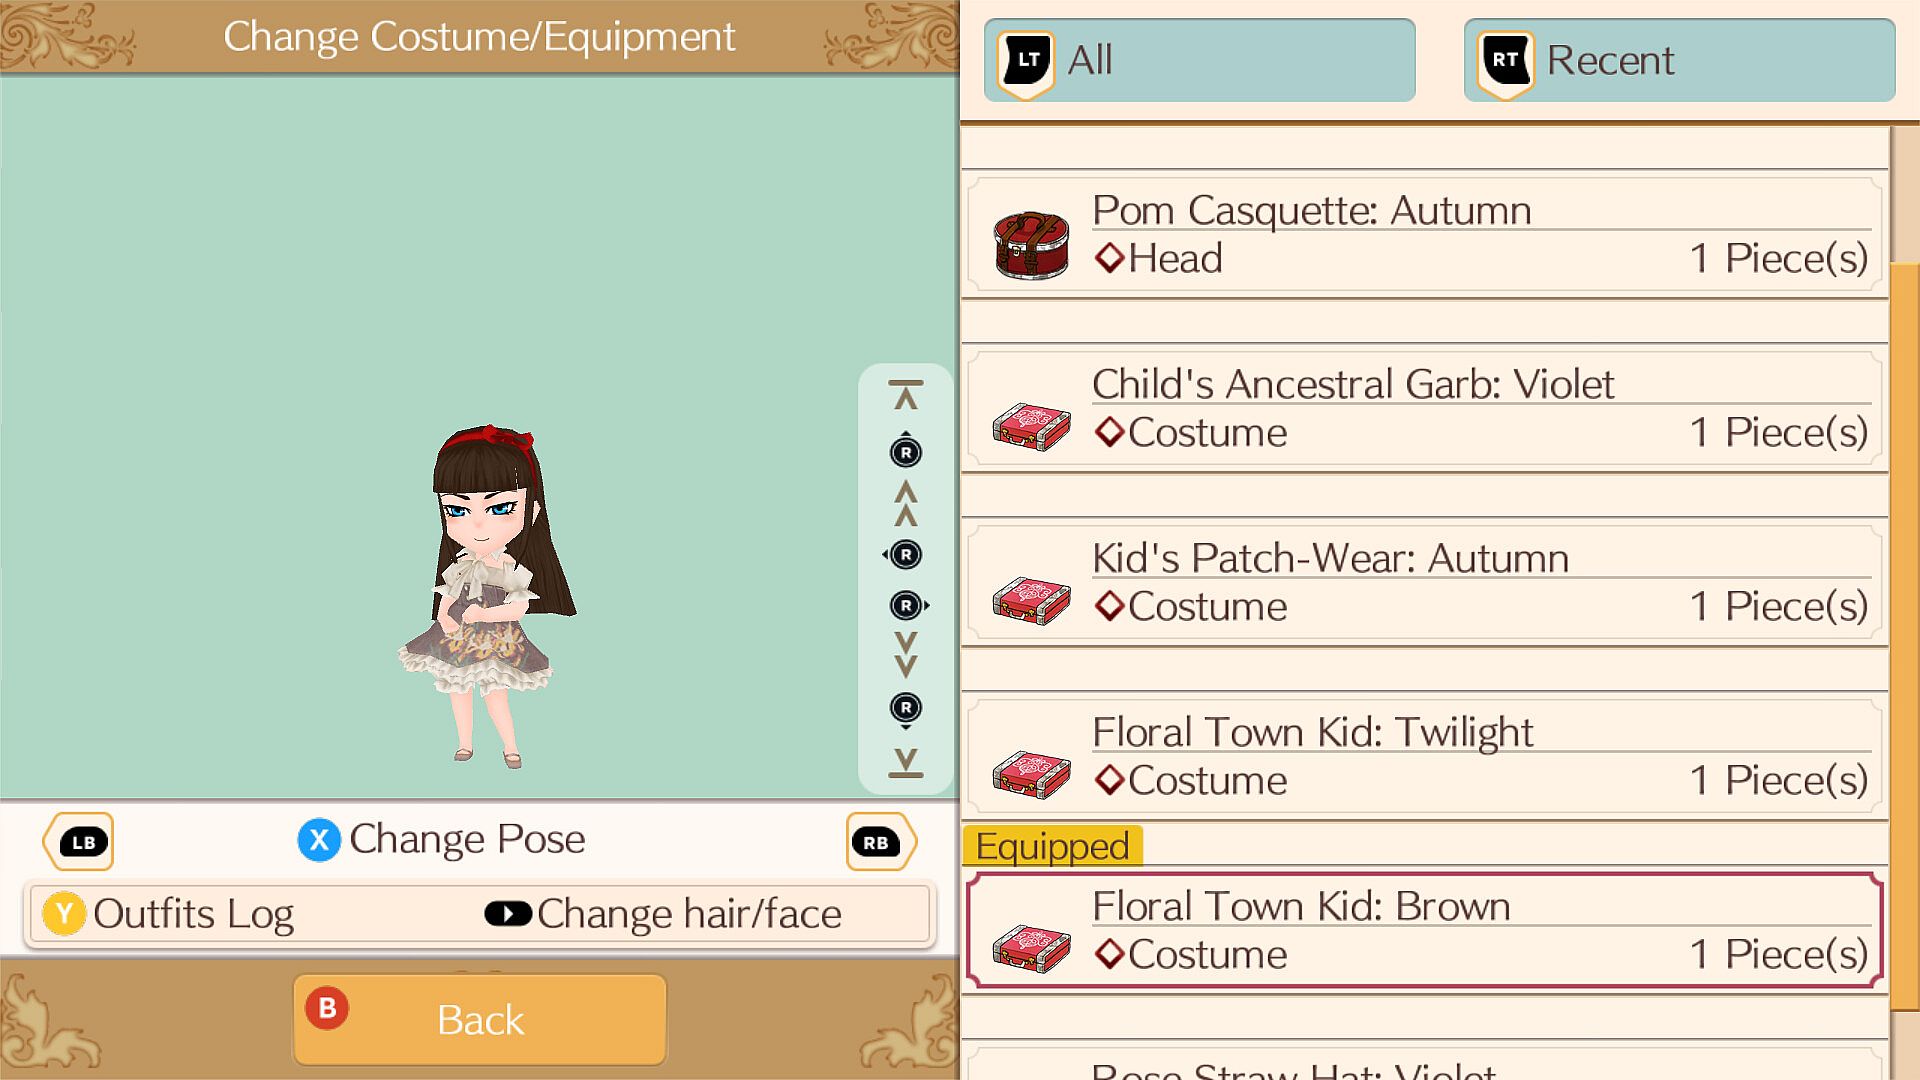Open the Outfits Log

point(168,914)
